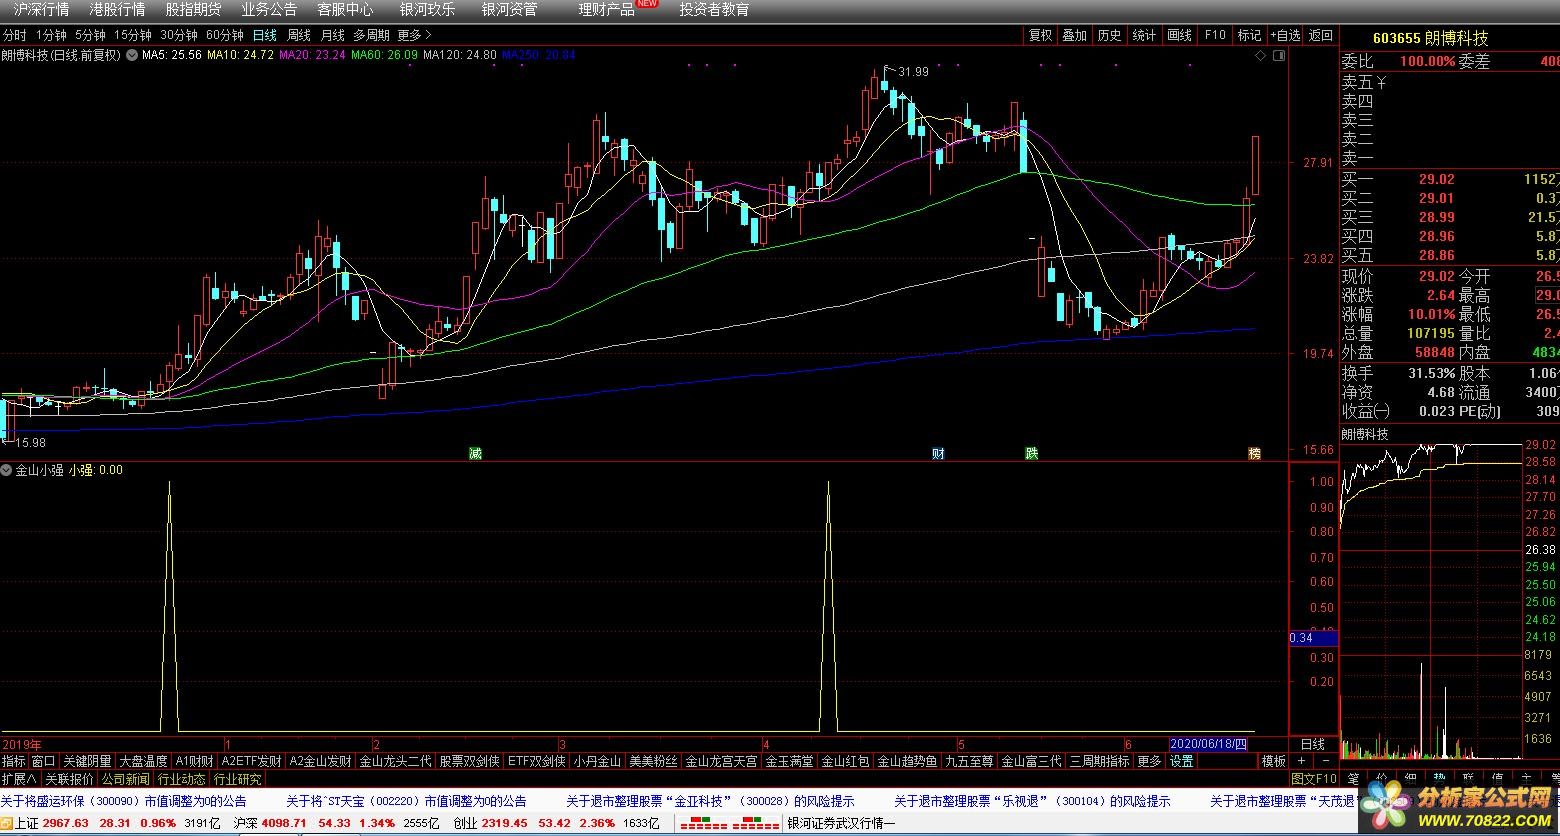Select 月线 monthly chart

pos(332,35)
